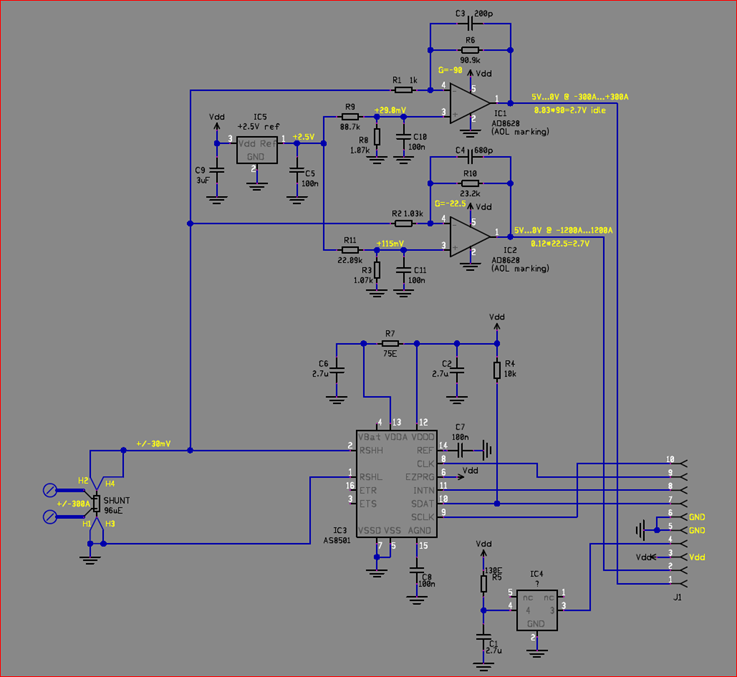
Task: Select pull-up resistor R4 10k
Action: (x=496, y=371)
